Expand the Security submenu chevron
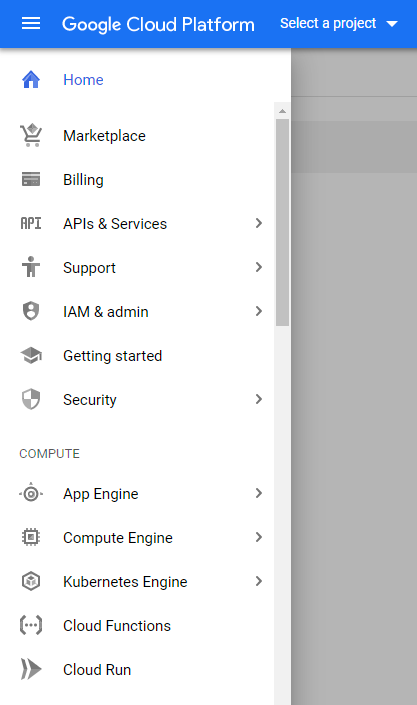Viewport: 417px width, 705px height. tap(259, 399)
